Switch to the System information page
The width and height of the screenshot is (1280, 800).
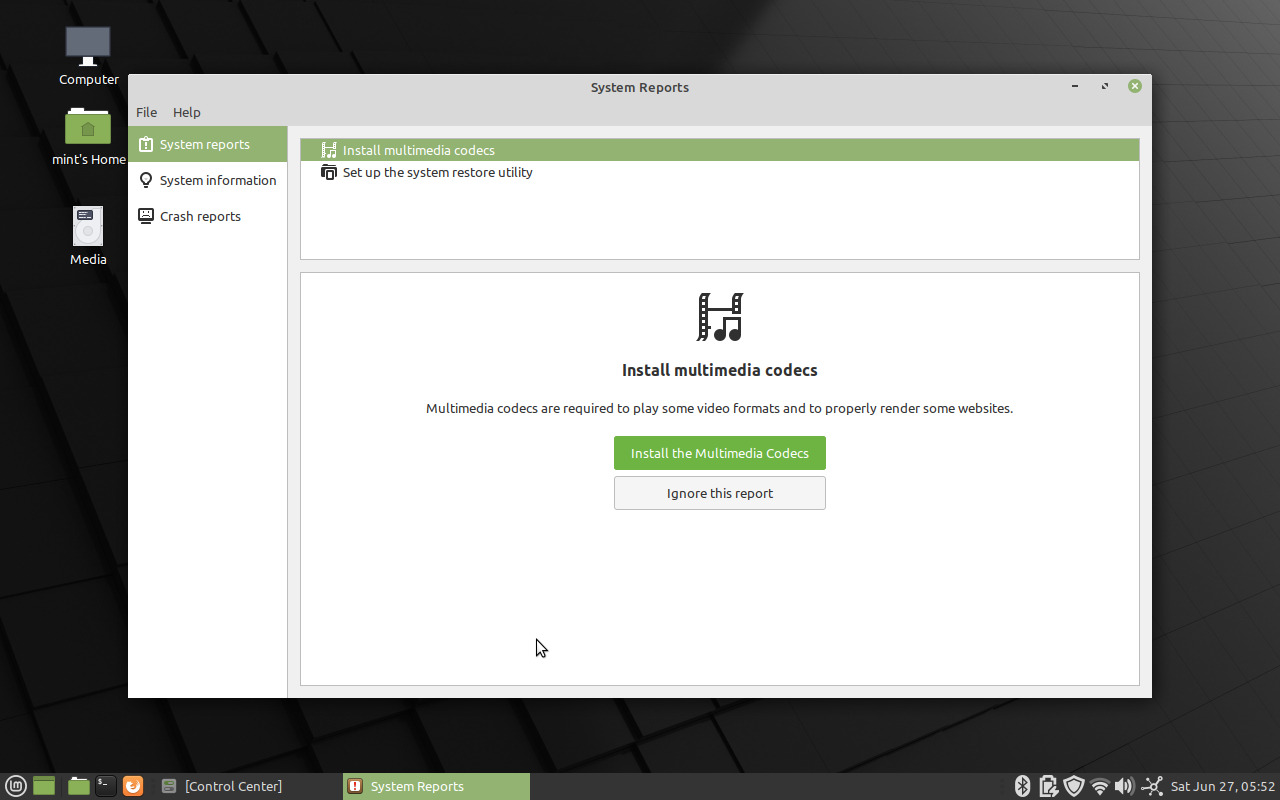pyautogui.click(x=207, y=180)
